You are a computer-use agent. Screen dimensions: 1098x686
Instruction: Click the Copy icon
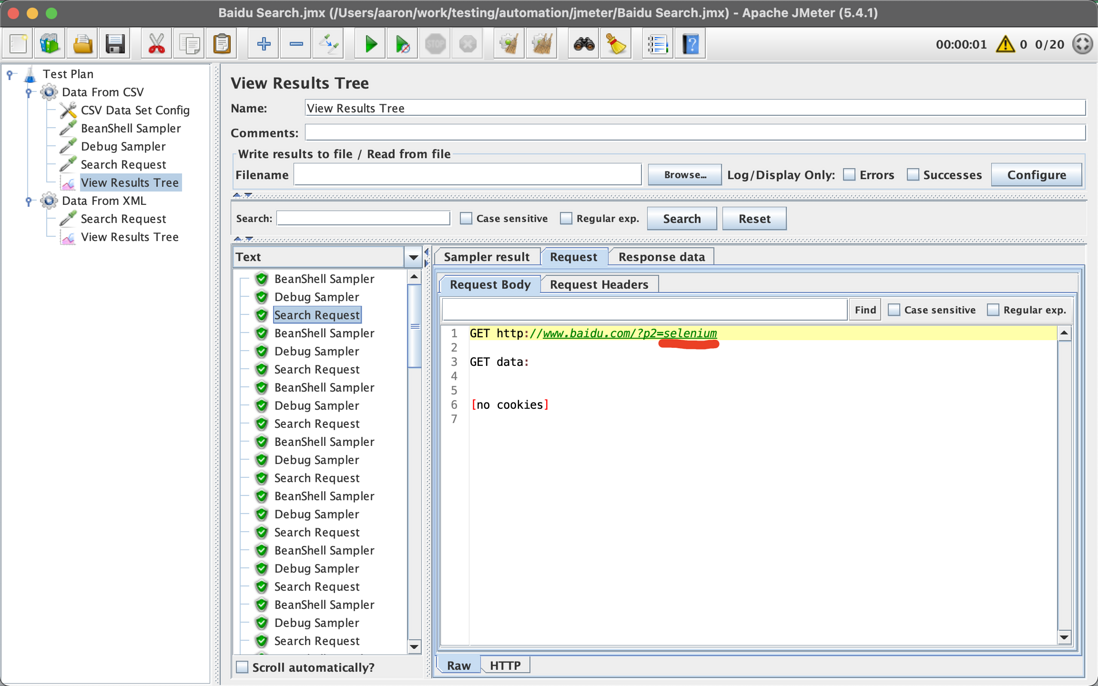pyautogui.click(x=189, y=44)
